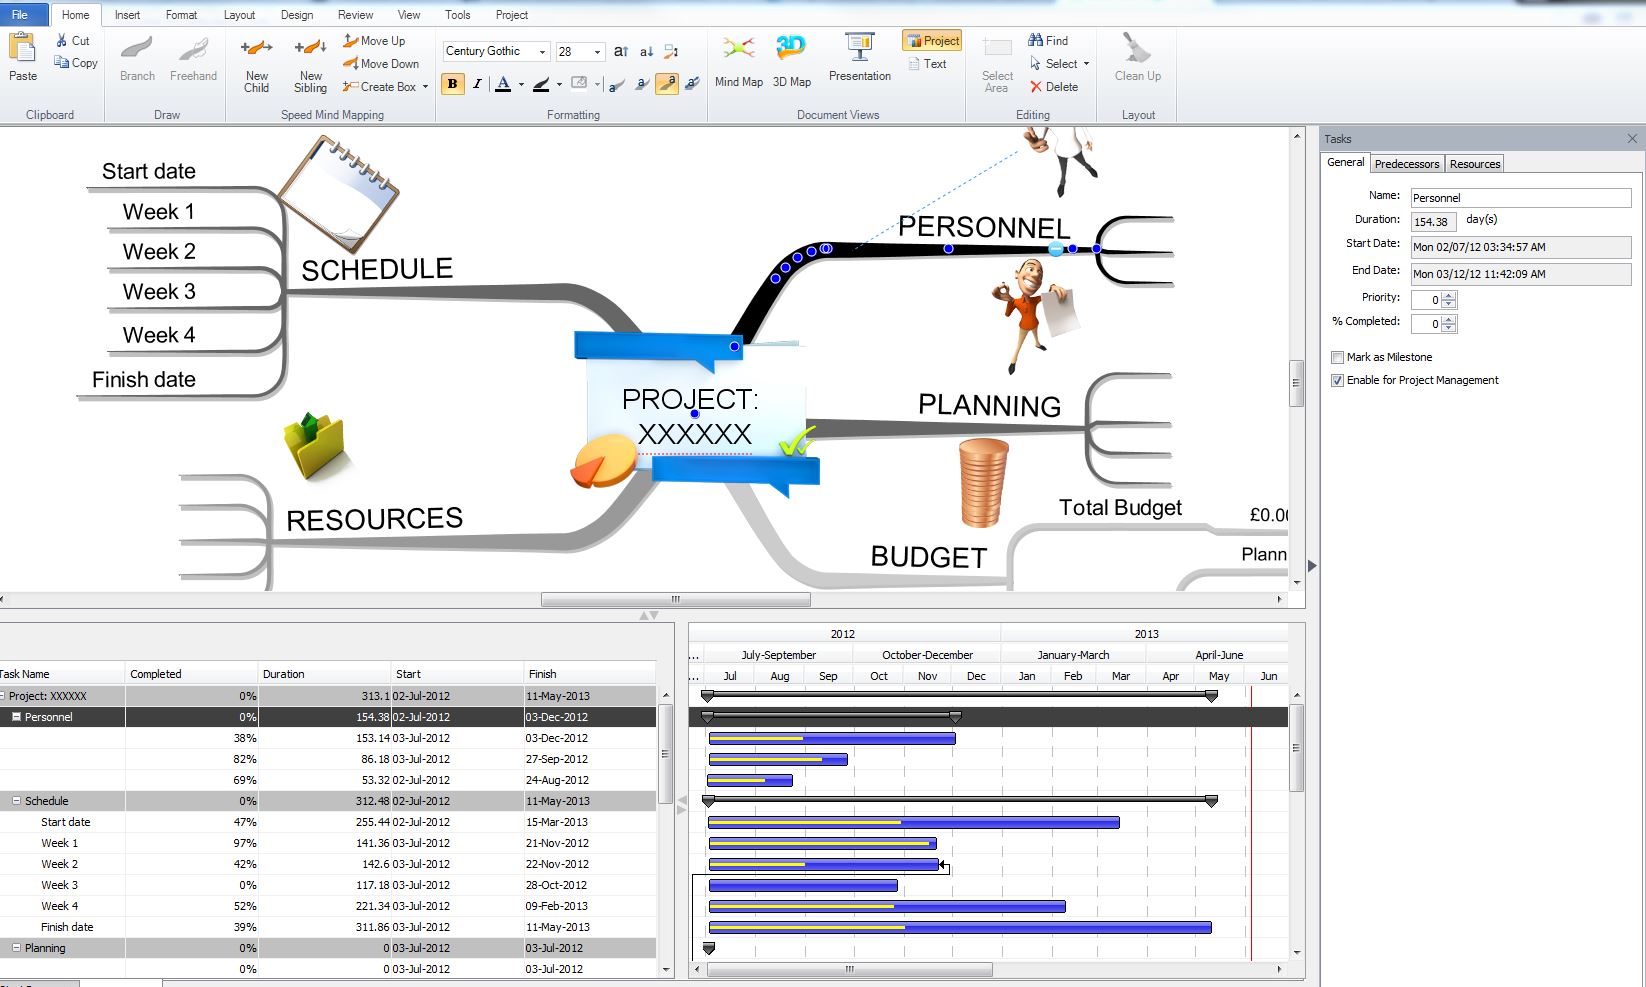This screenshot has height=987, width=1646.
Task: Click the Create Box button
Action: pyautogui.click(x=380, y=87)
